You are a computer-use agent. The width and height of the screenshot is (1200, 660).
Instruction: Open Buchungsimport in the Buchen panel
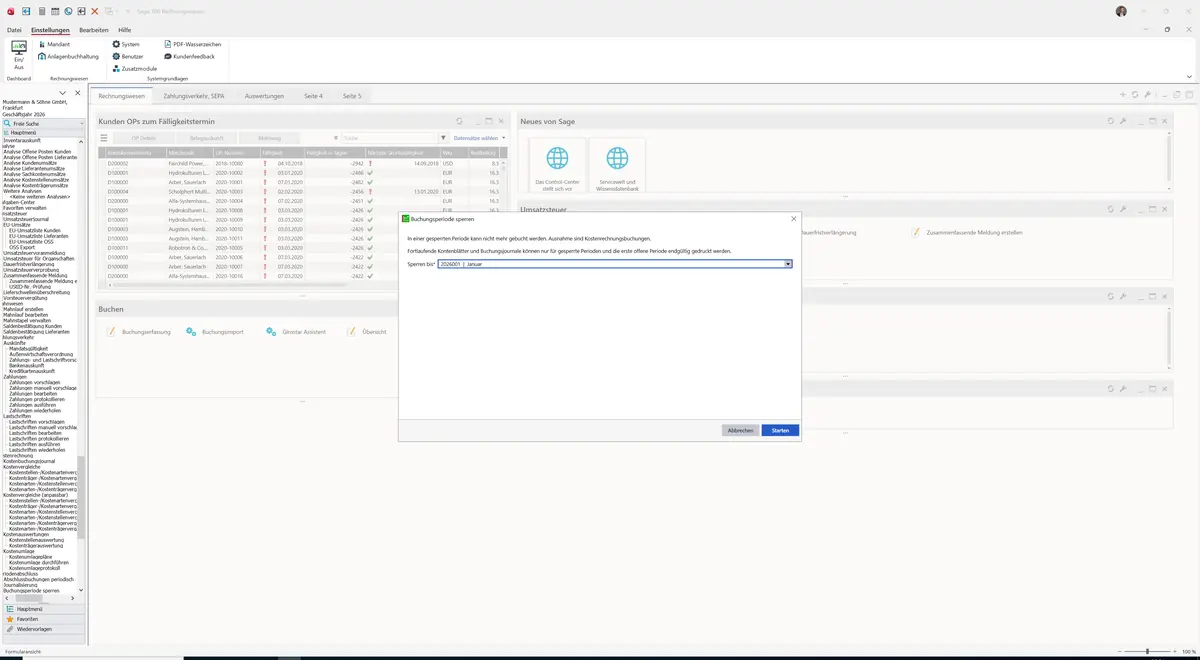click(x=215, y=331)
